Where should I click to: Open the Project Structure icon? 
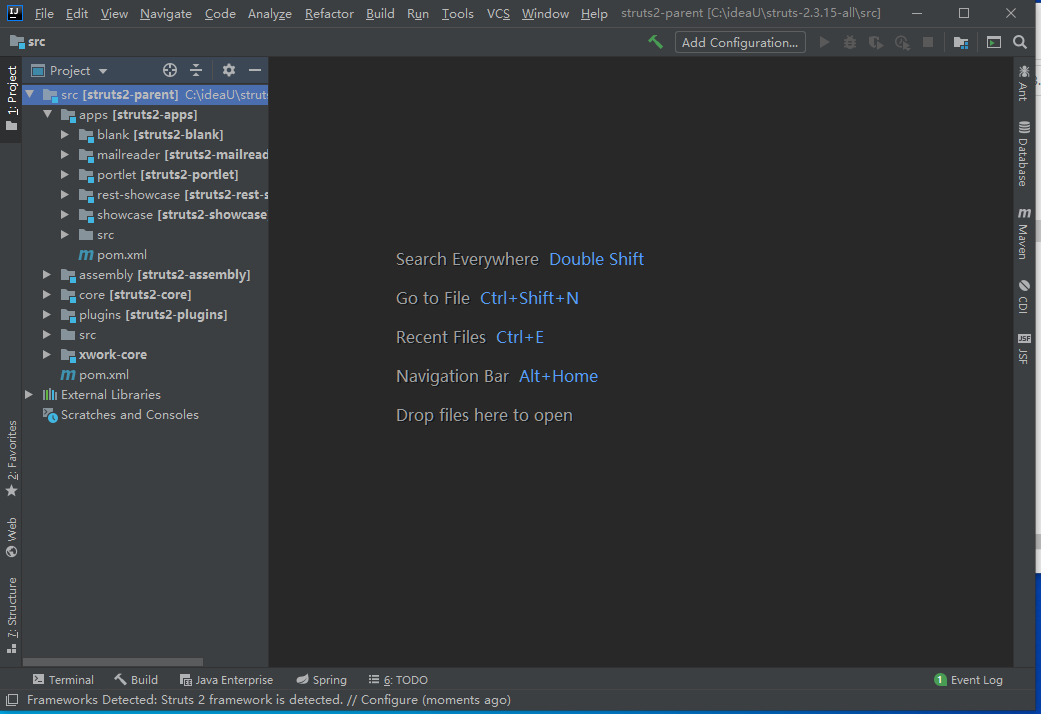coord(961,43)
